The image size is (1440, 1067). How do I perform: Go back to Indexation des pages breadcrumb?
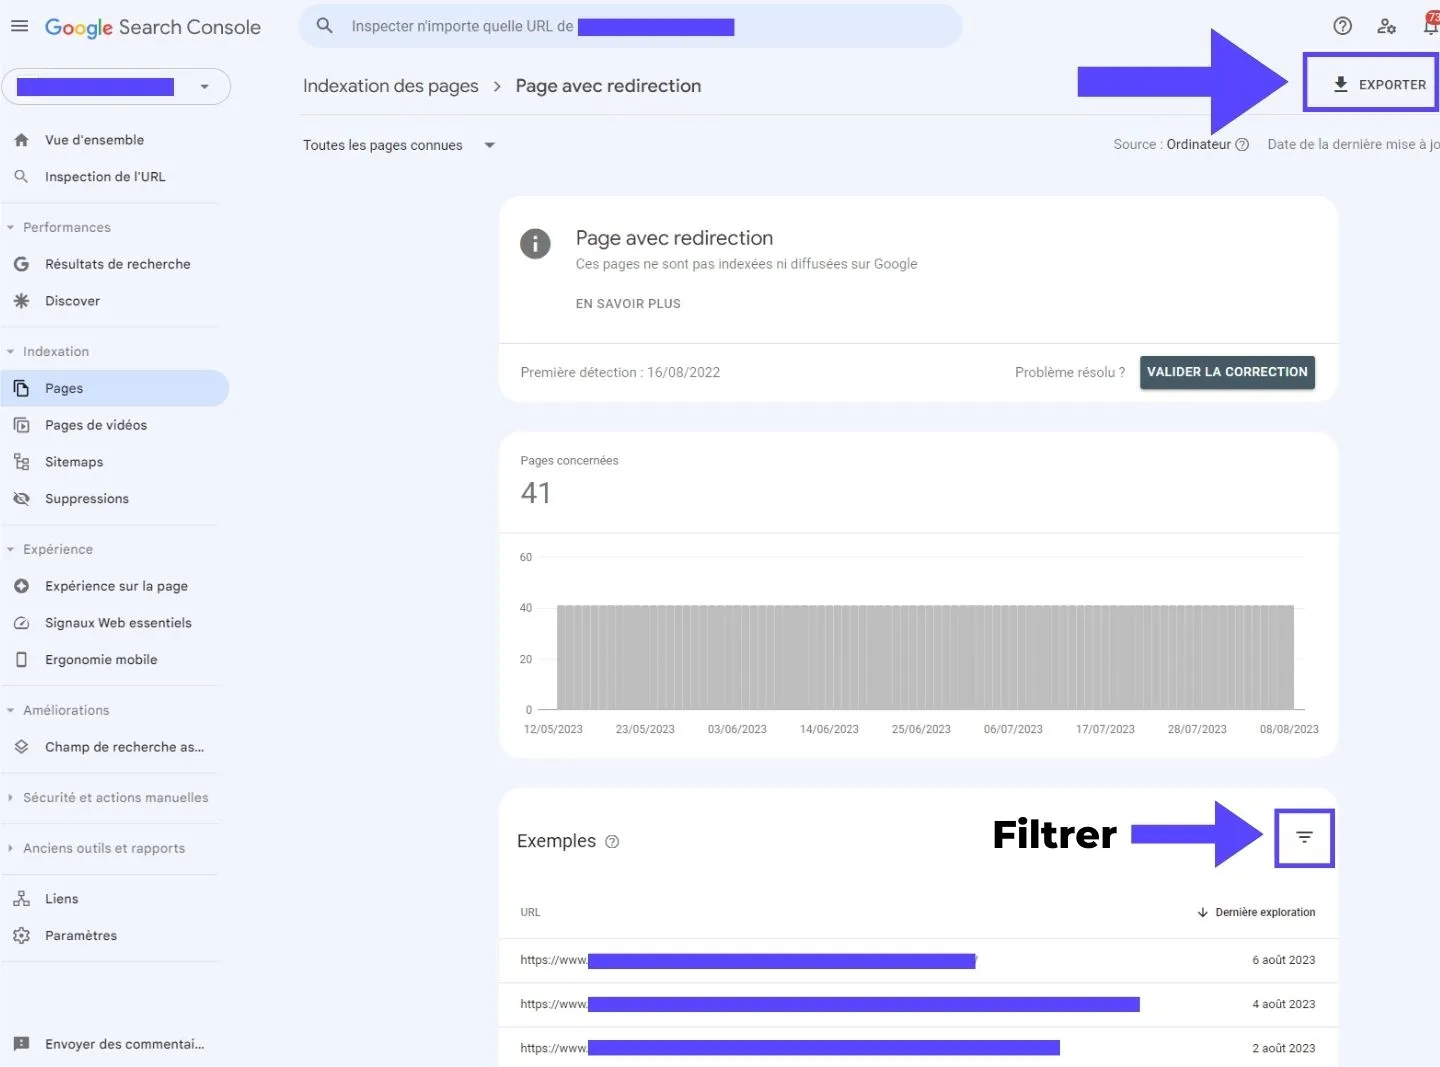pos(391,86)
